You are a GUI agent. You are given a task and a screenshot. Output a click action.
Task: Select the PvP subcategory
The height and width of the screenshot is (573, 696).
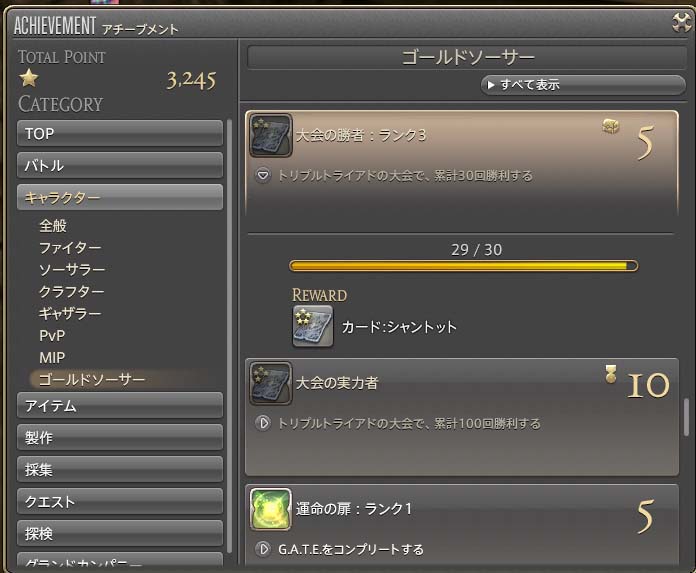tap(52, 336)
